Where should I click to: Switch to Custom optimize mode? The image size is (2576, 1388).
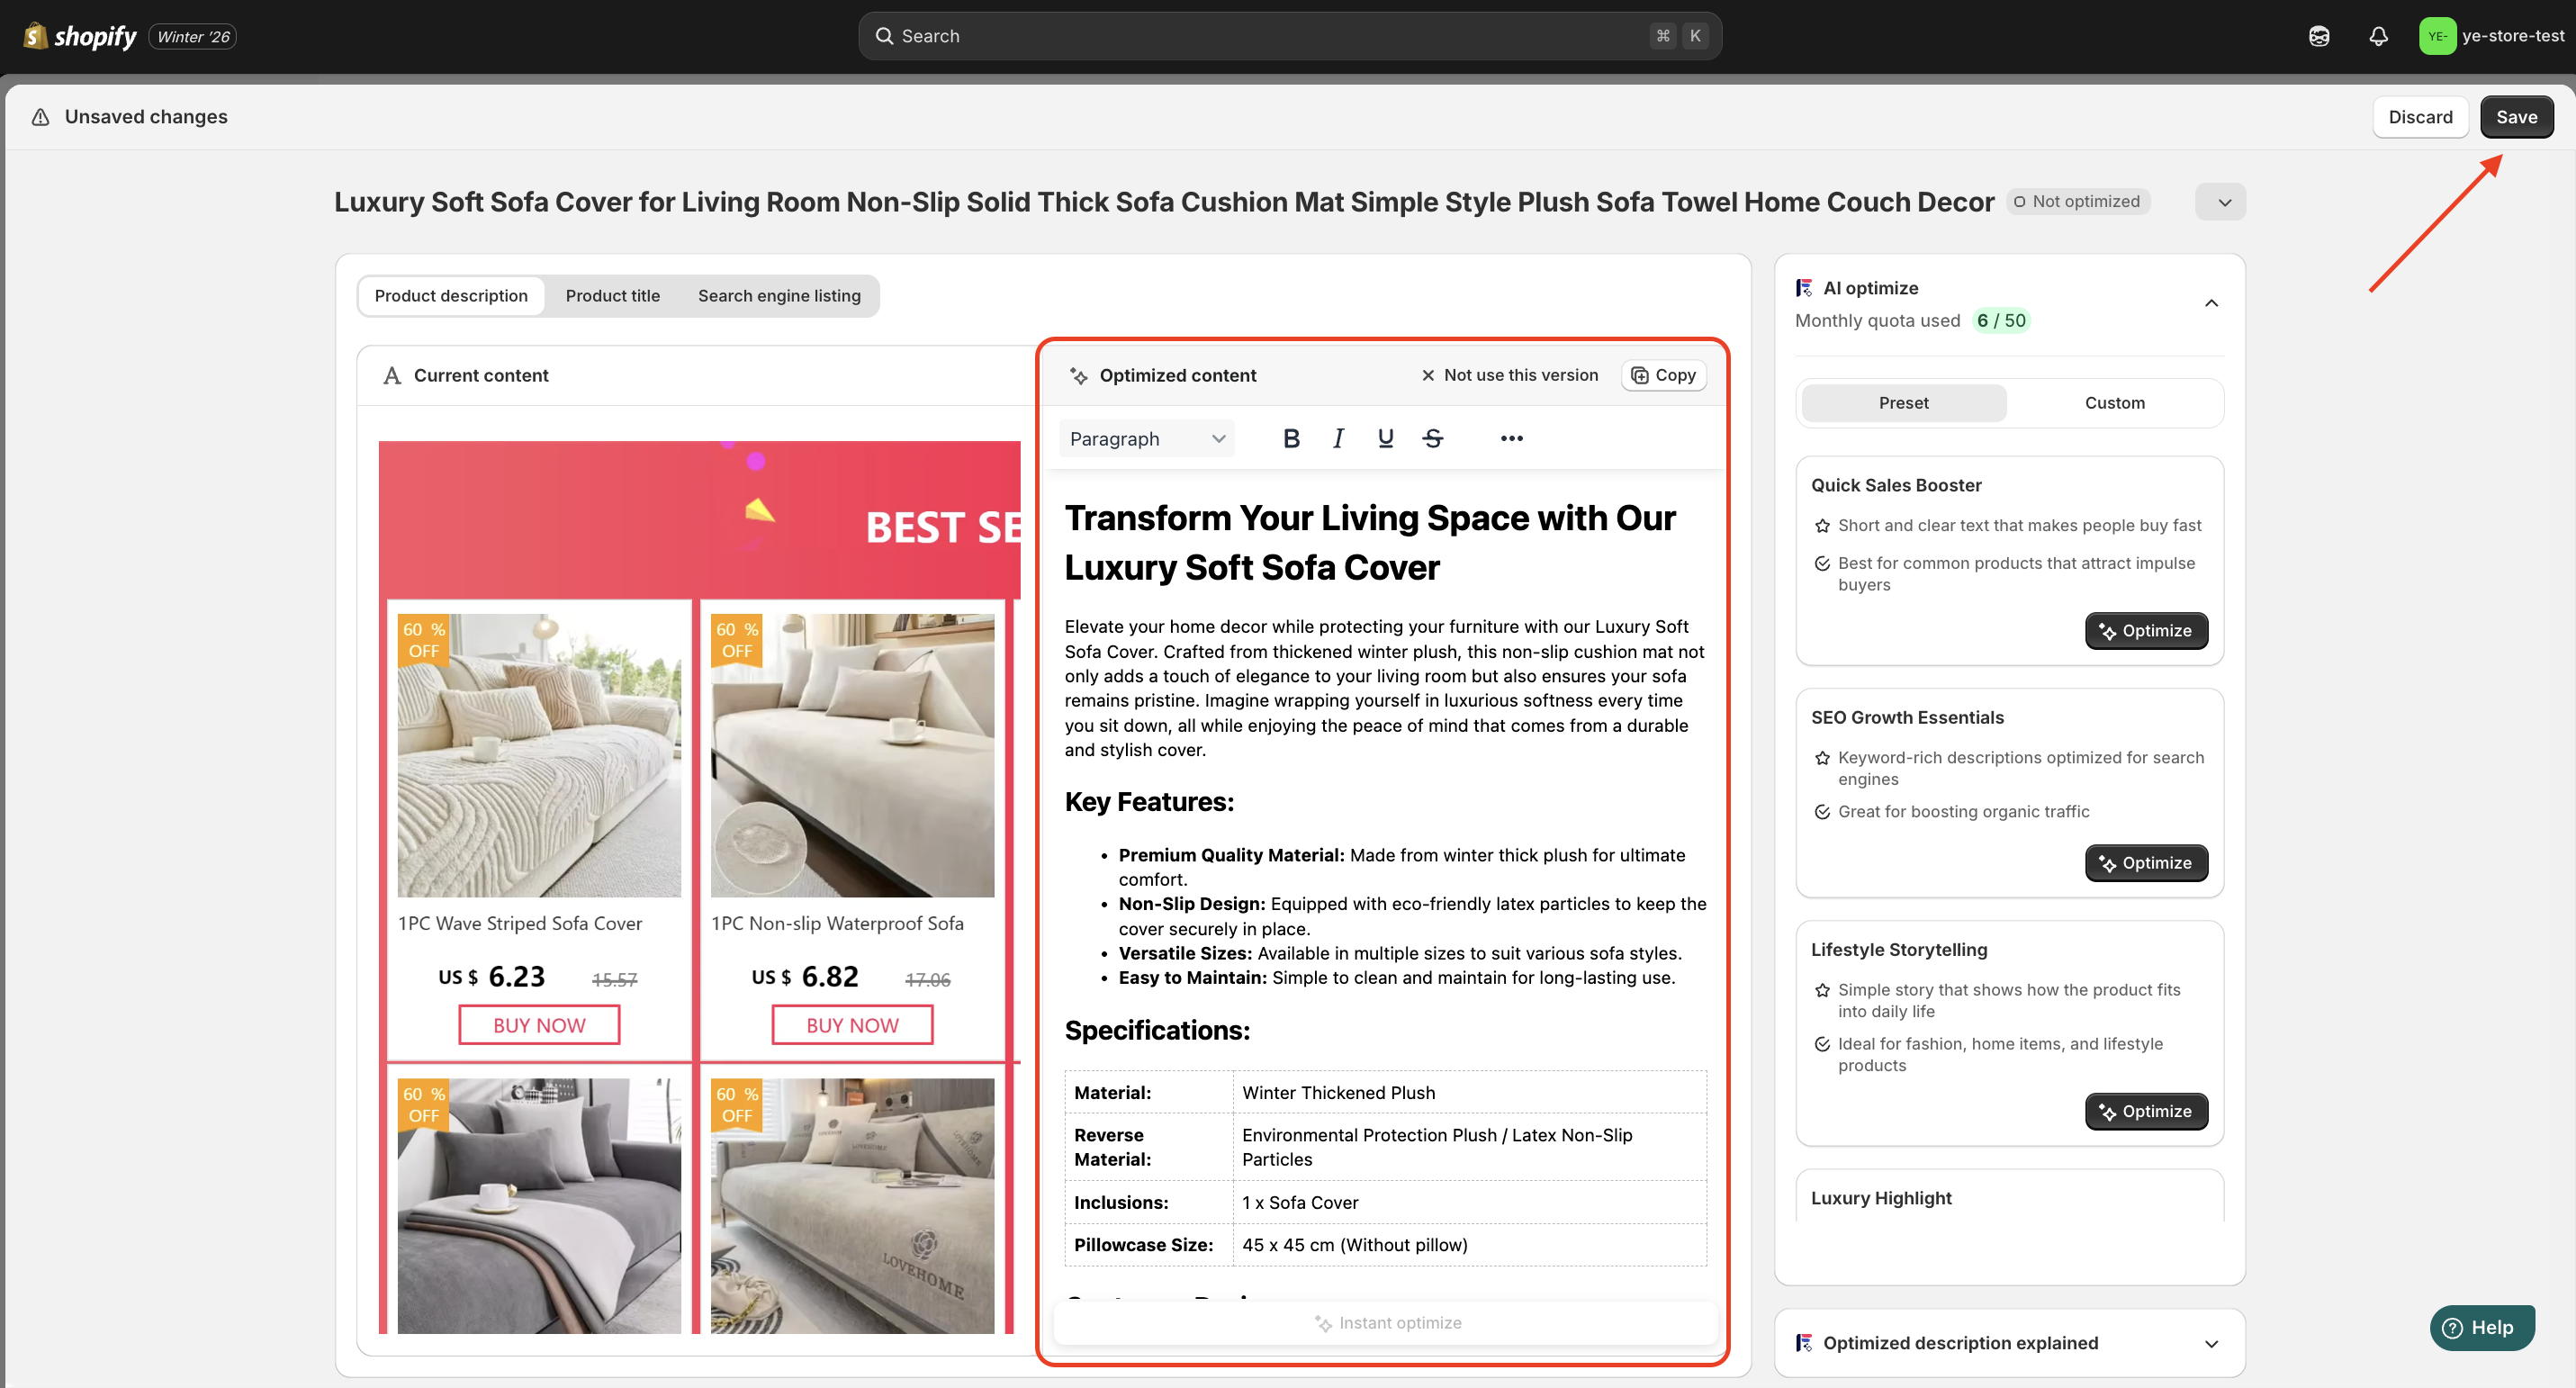click(2114, 403)
